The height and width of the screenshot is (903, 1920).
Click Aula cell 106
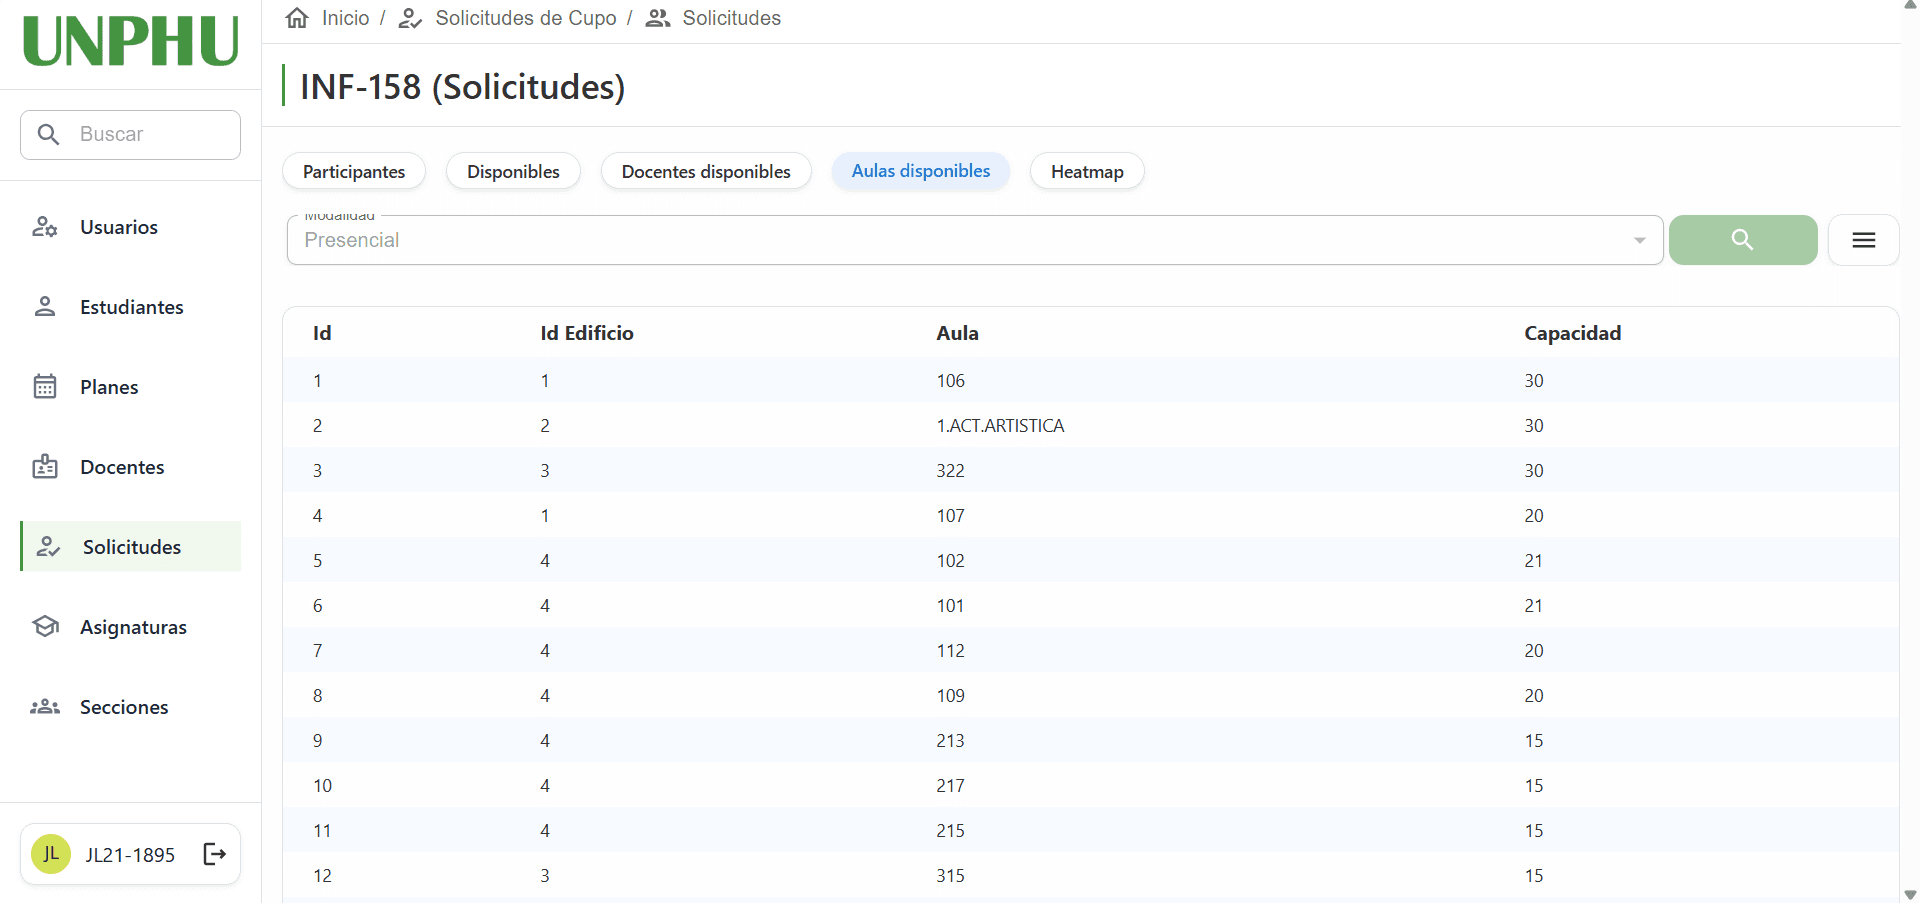[950, 381]
